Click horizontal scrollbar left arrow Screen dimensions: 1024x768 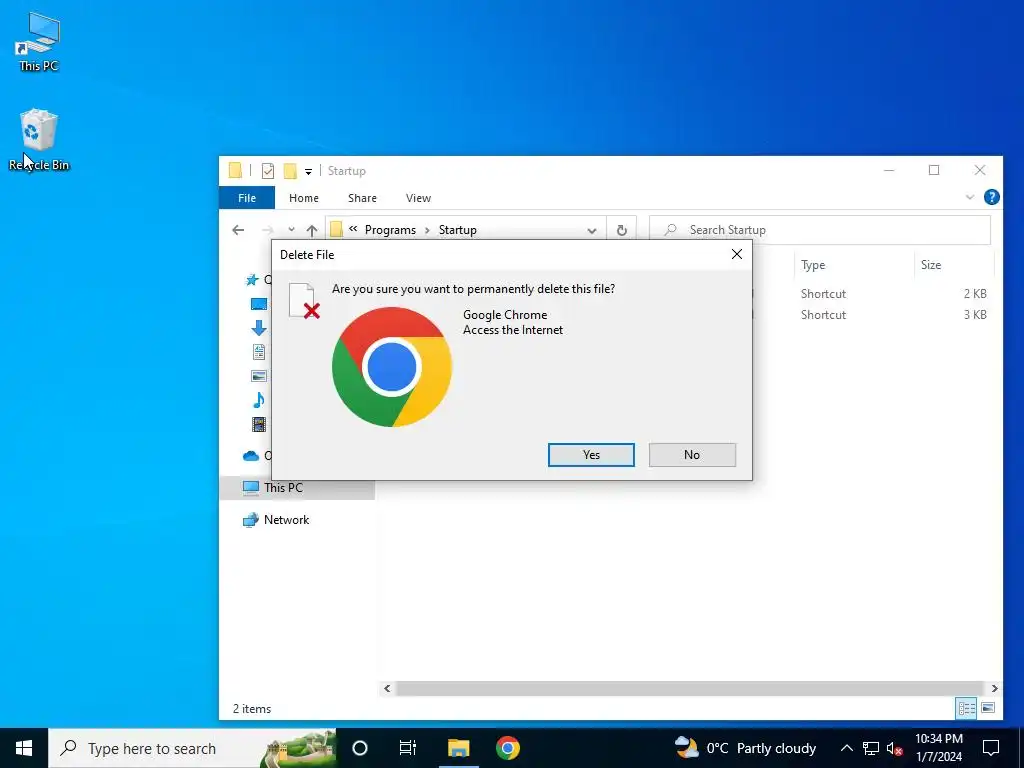pos(387,688)
